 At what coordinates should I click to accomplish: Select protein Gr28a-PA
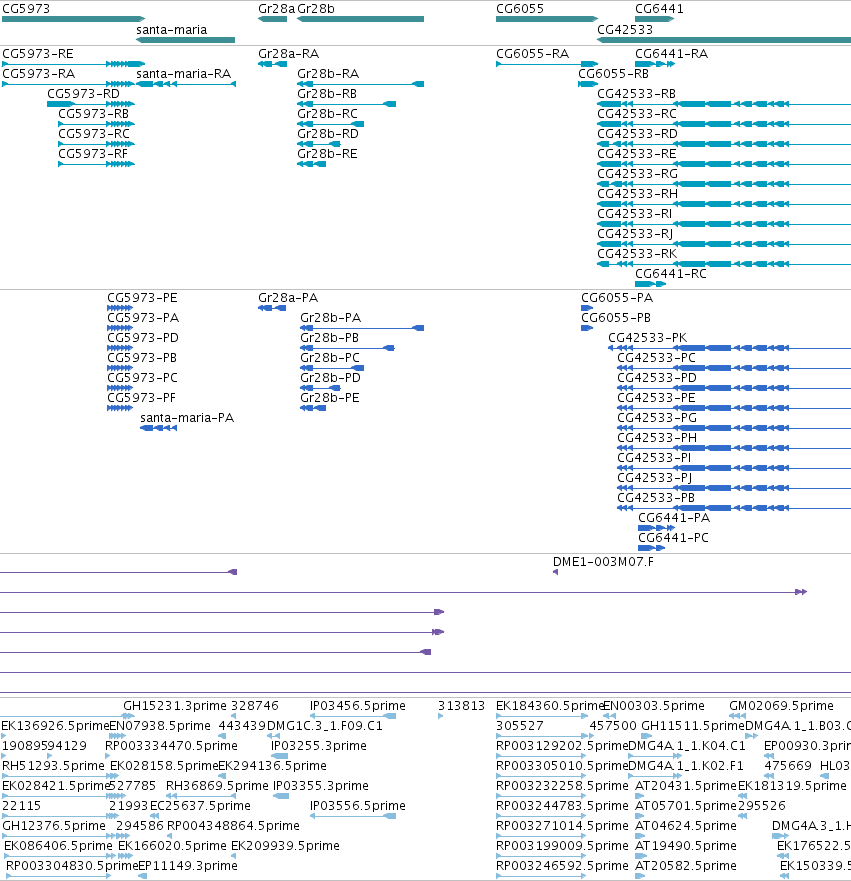coord(272,308)
